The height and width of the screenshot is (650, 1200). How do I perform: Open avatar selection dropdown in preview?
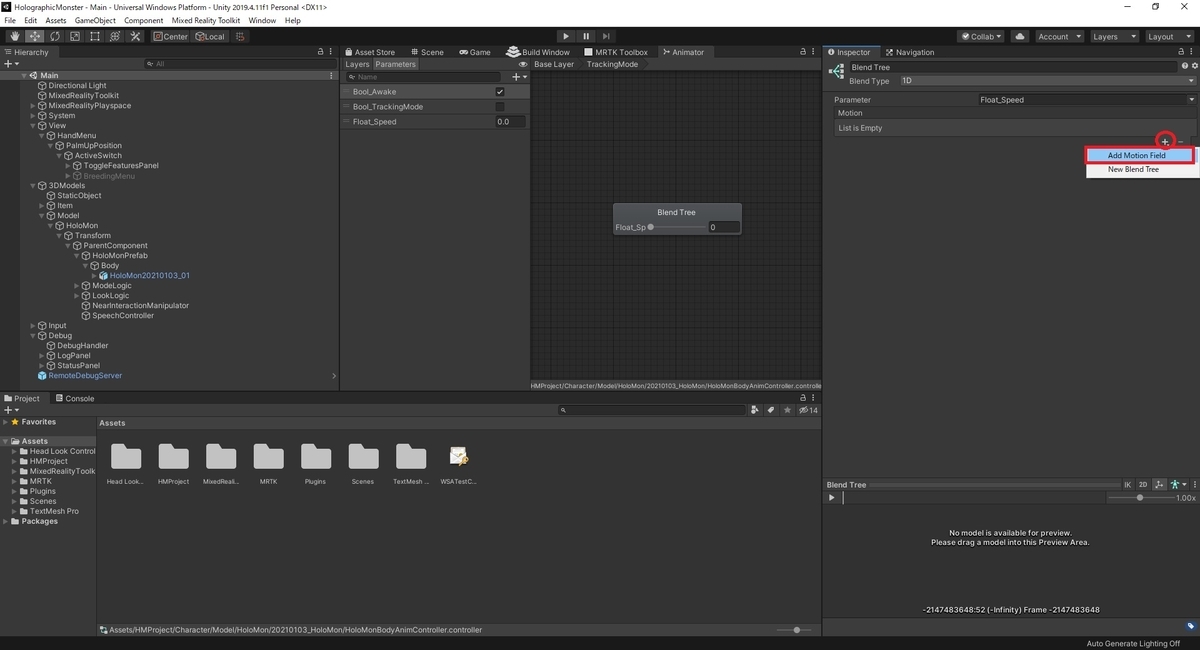click(x=1178, y=485)
